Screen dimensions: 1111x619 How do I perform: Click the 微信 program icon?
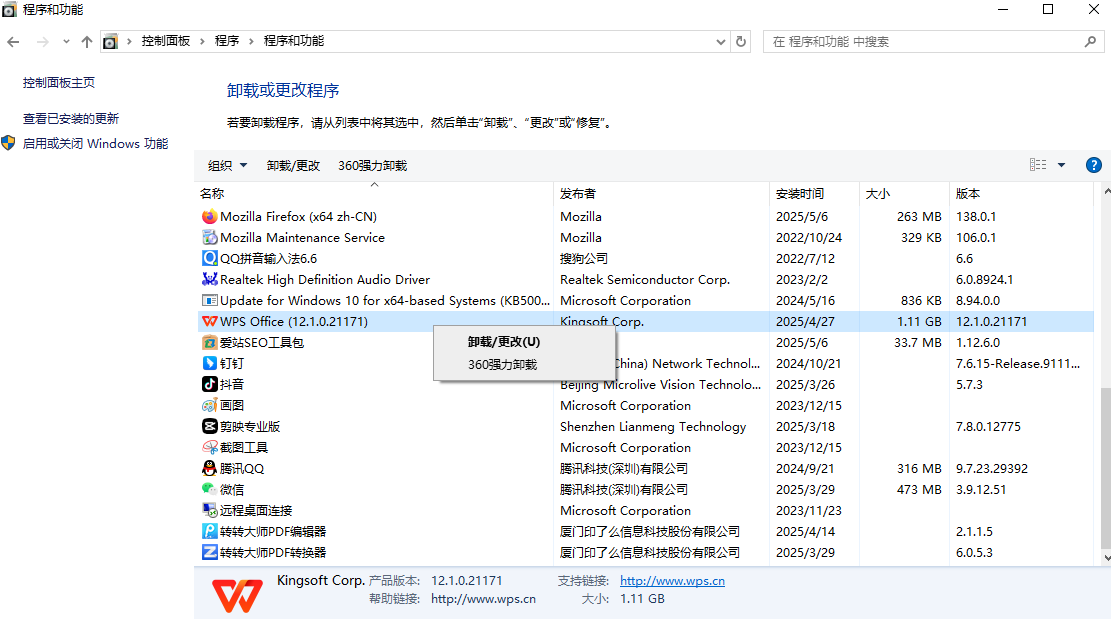point(210,489)
